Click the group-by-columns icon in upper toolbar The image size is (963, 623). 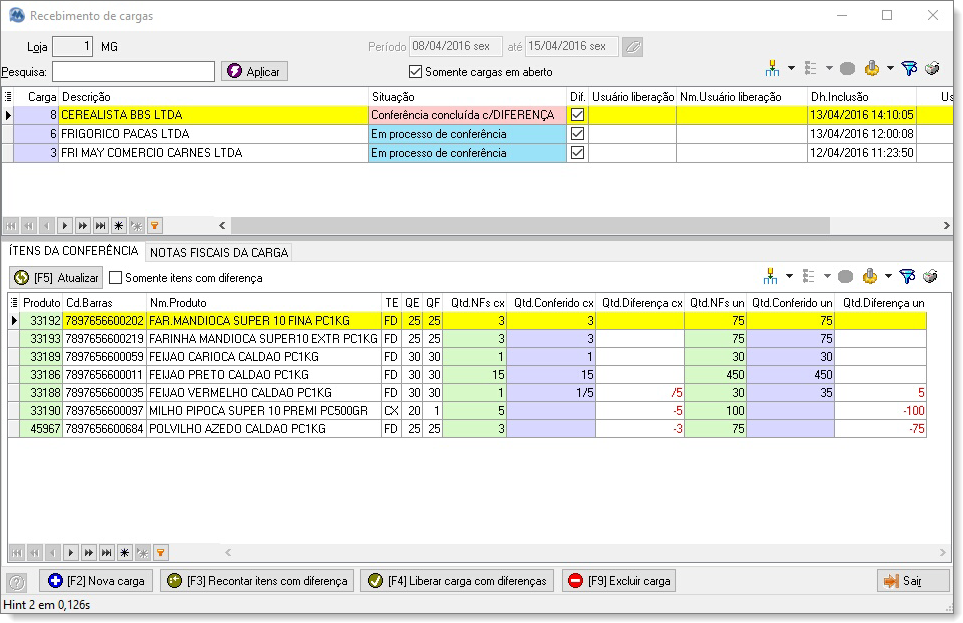pyautogui.click(x=772, y=69)
